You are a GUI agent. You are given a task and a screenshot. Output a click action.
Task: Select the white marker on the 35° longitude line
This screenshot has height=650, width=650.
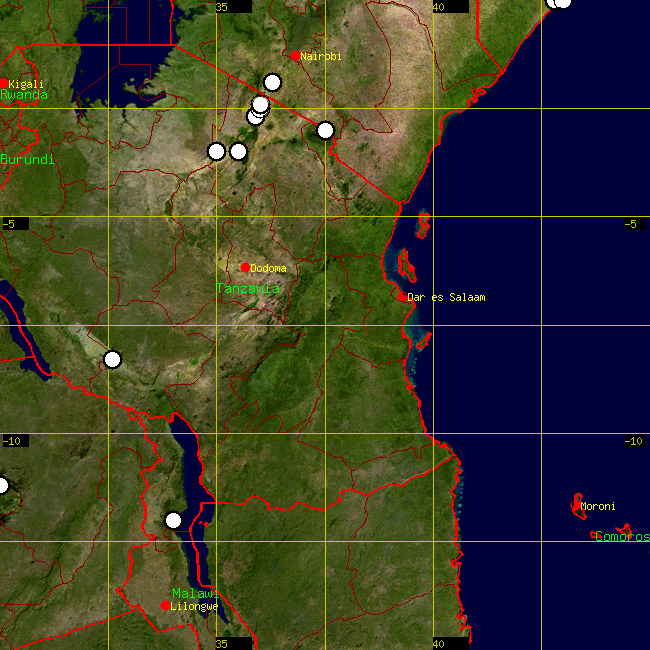pos(216,152)
